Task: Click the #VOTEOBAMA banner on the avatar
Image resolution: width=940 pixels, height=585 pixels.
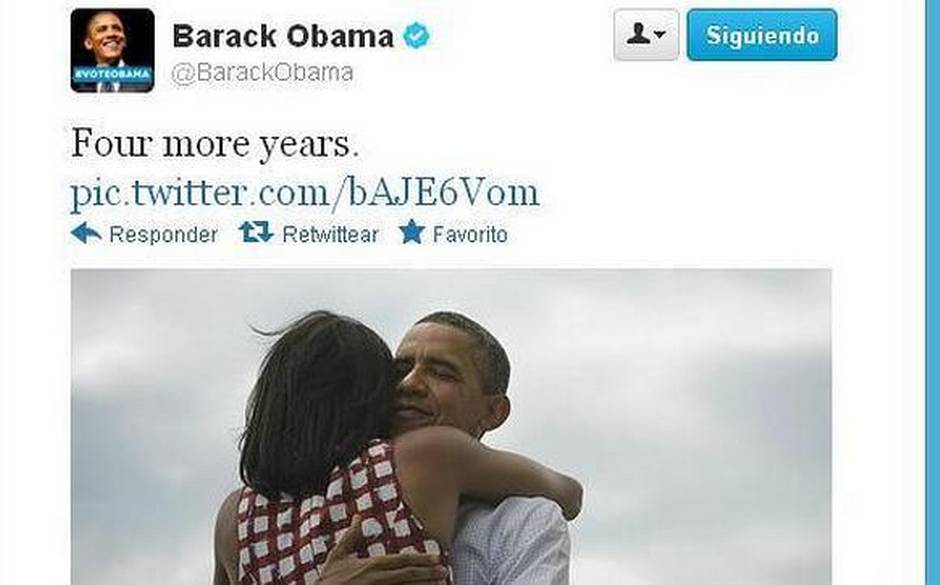Action: [112, 74]
